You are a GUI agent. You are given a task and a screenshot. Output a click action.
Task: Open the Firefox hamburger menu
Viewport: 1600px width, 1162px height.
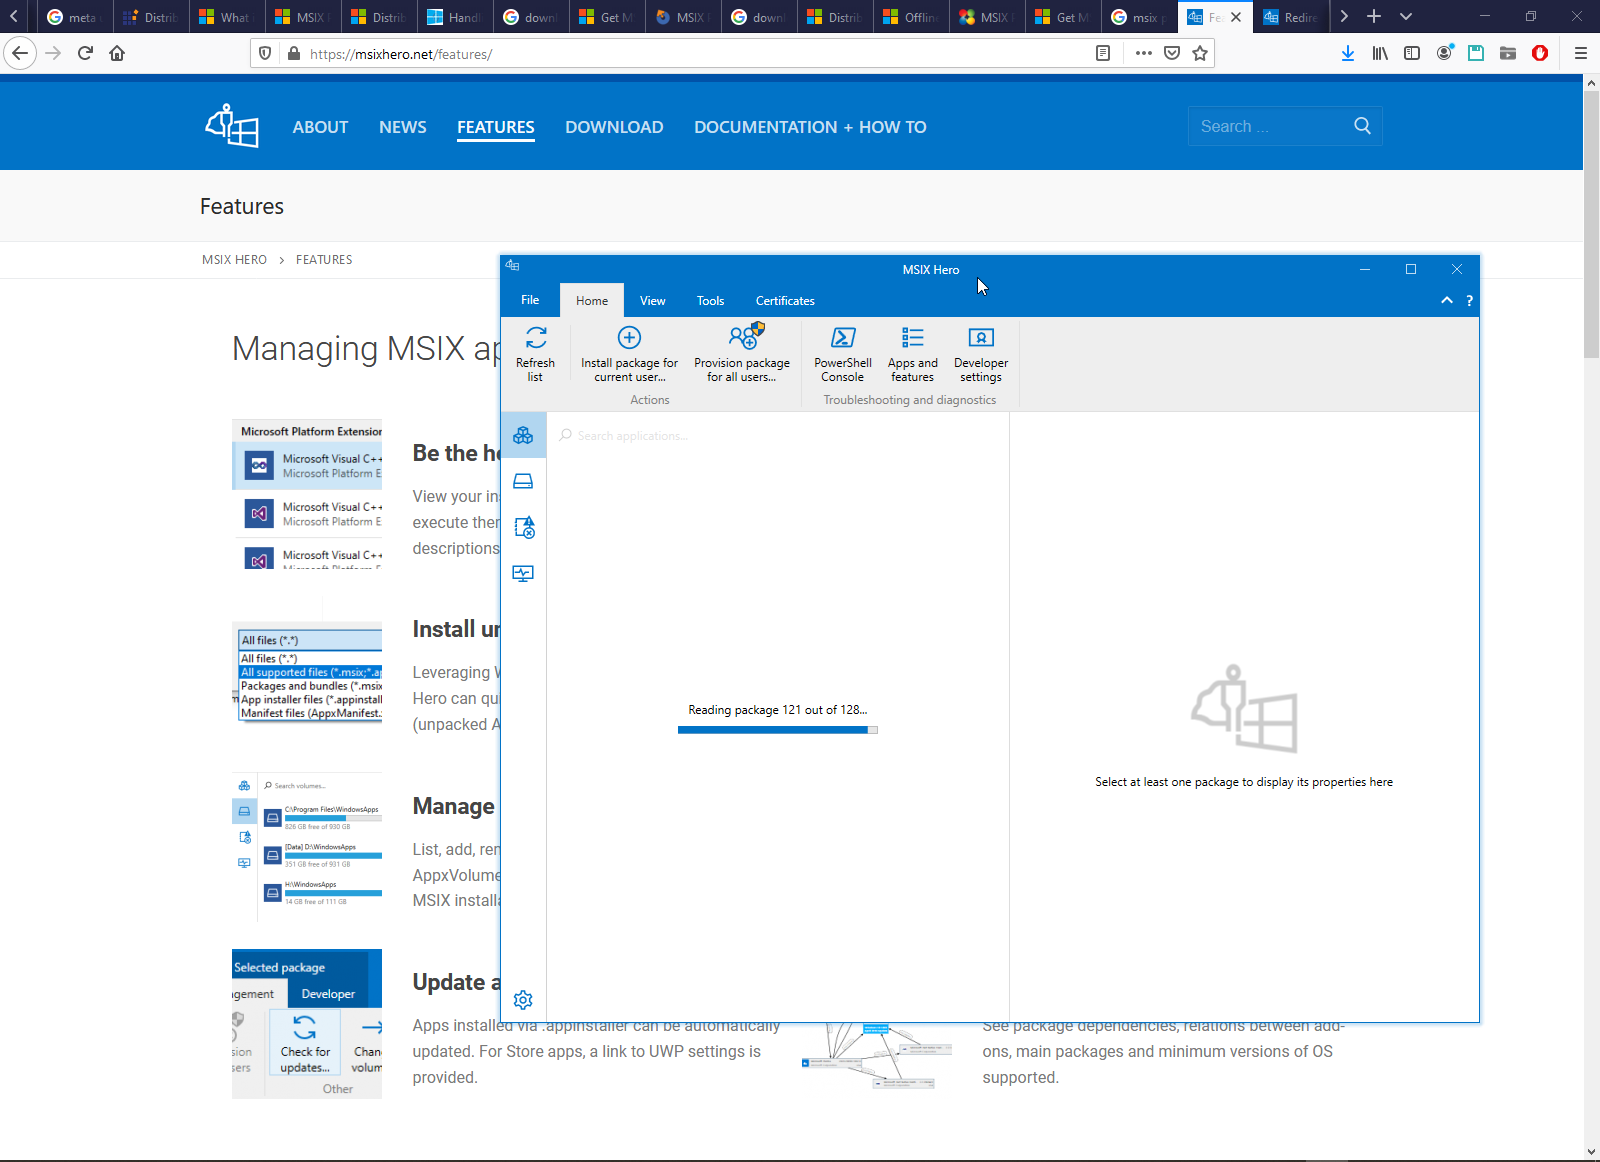pyautogui.click(x=1581, y=53)
